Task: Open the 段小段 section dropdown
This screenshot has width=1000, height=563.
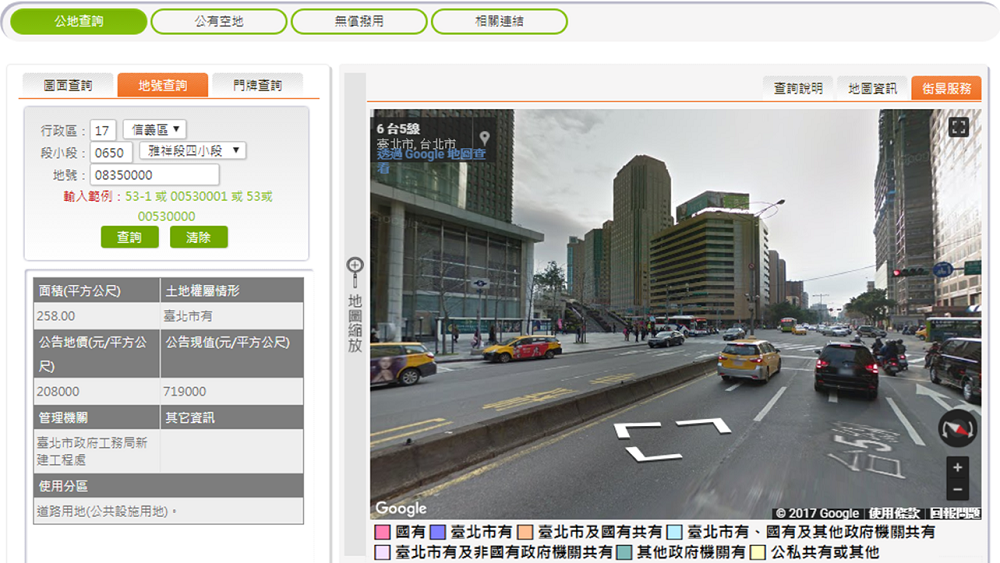Action: [x=192, y=151]
